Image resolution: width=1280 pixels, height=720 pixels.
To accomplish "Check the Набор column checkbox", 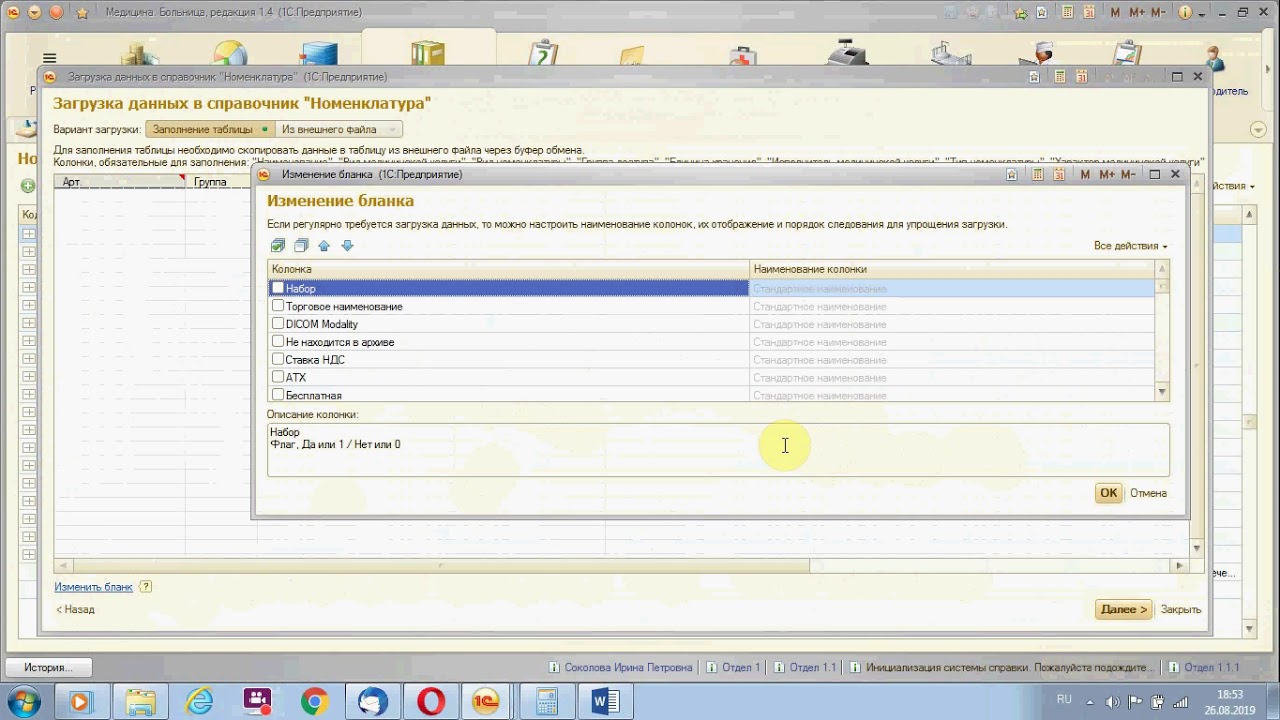I will tap(278, 288).
